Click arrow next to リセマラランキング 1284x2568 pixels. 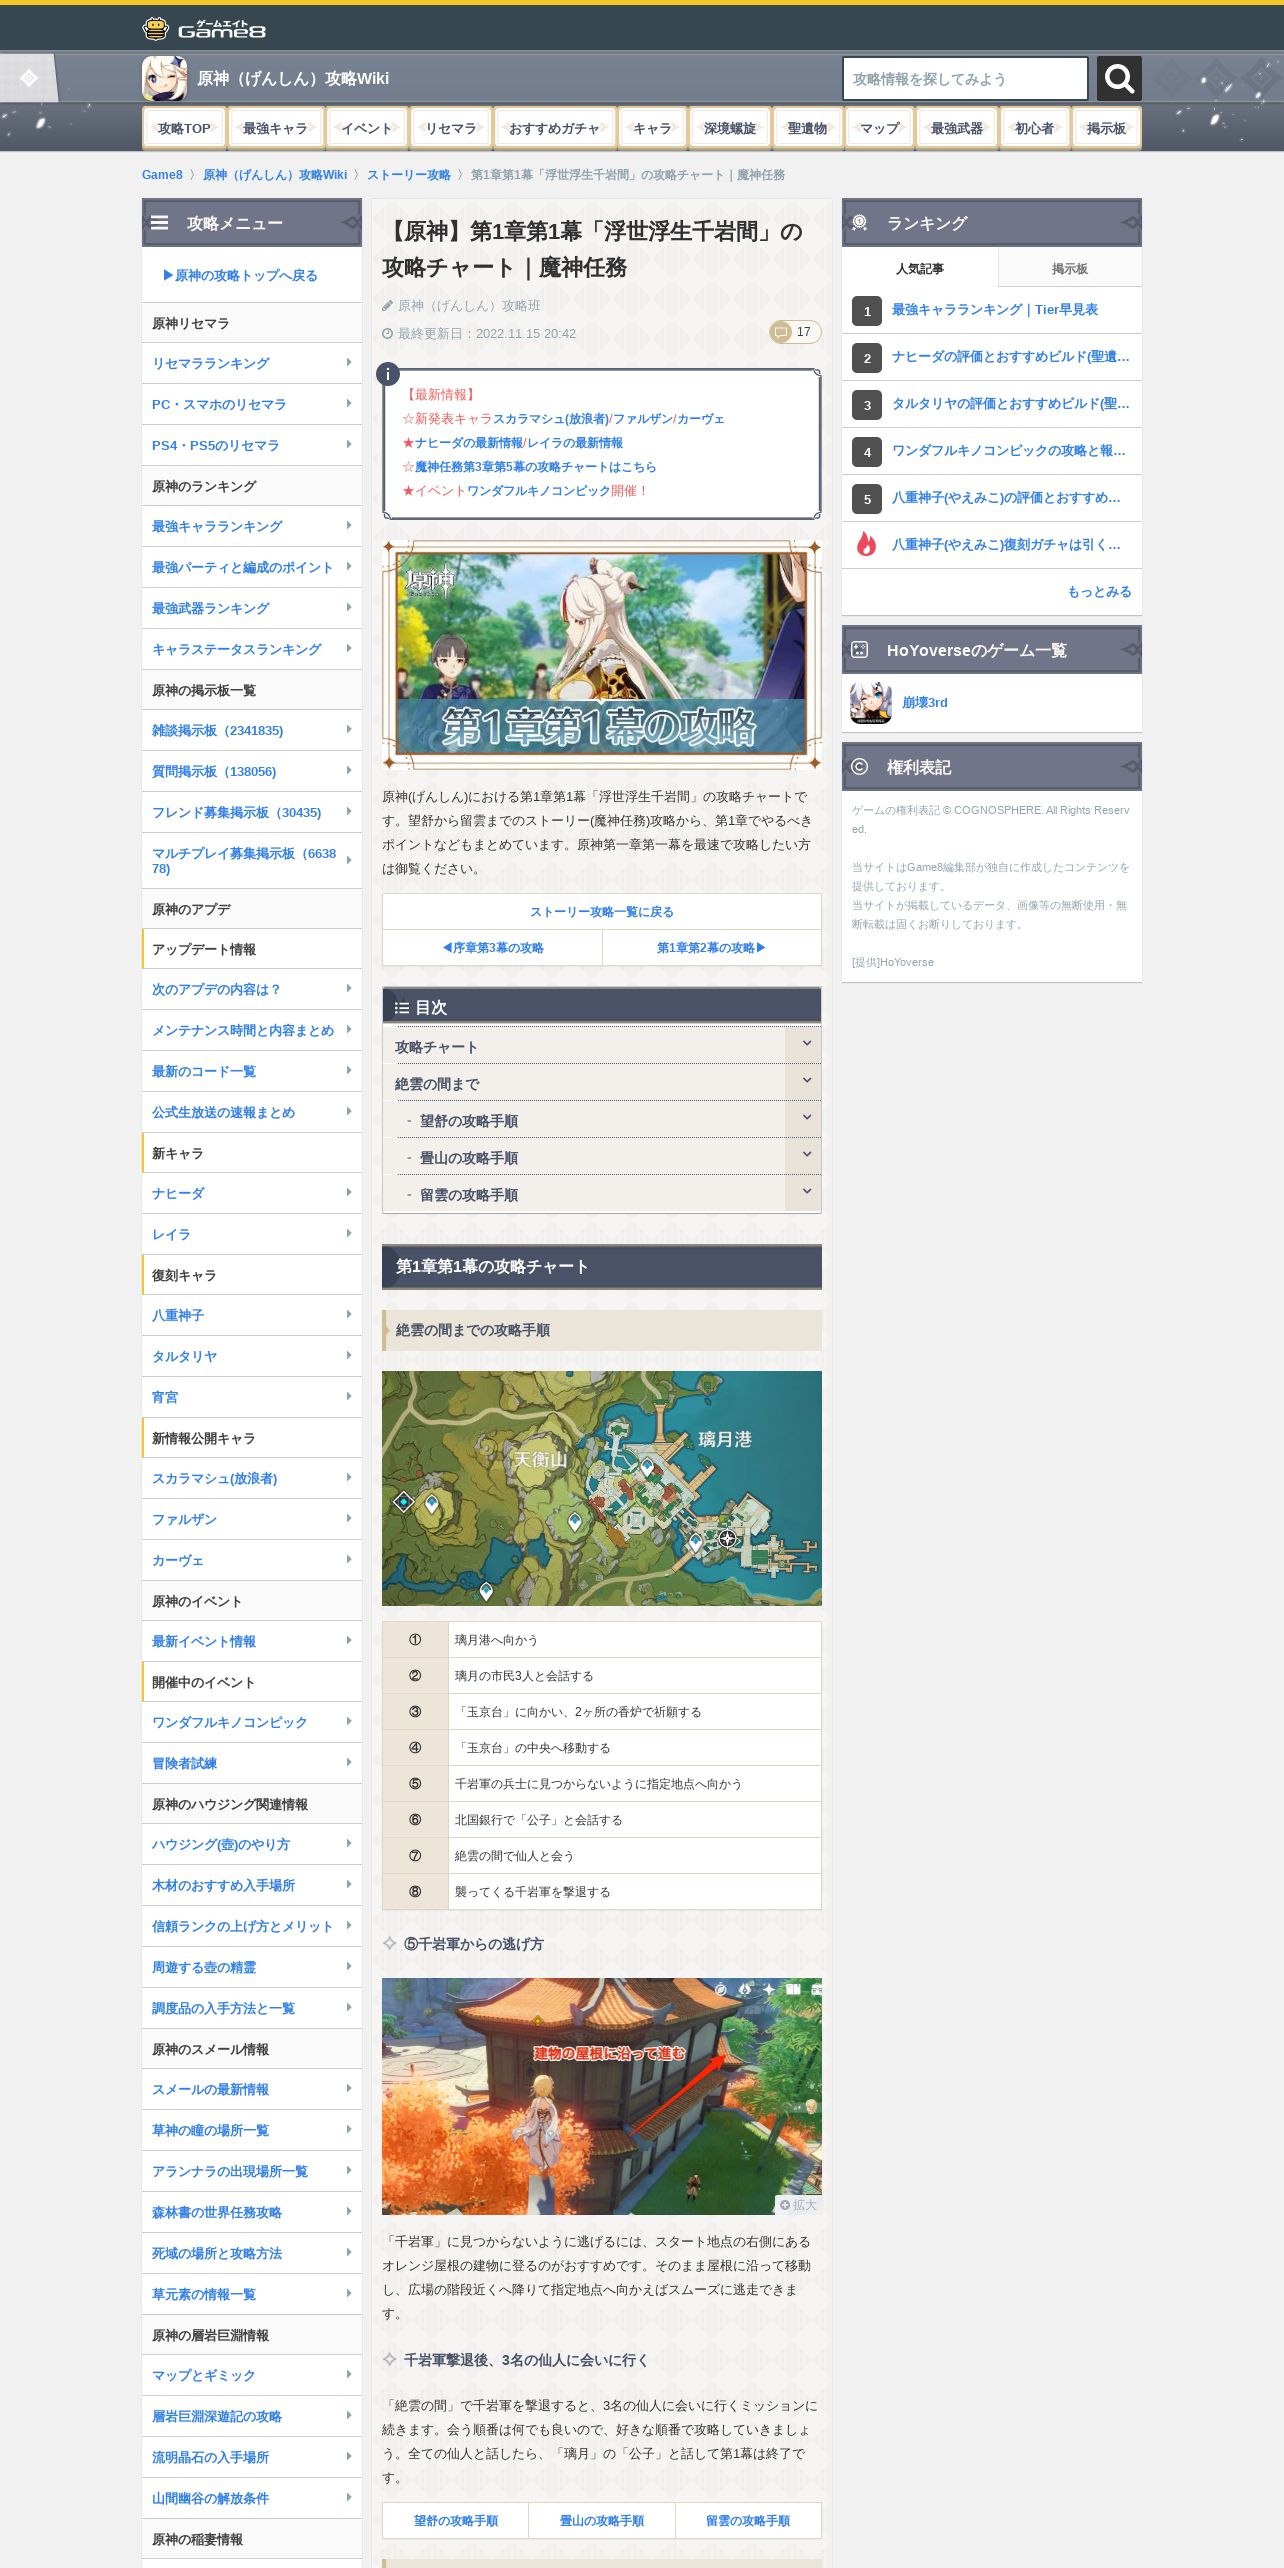click(348, 363)
